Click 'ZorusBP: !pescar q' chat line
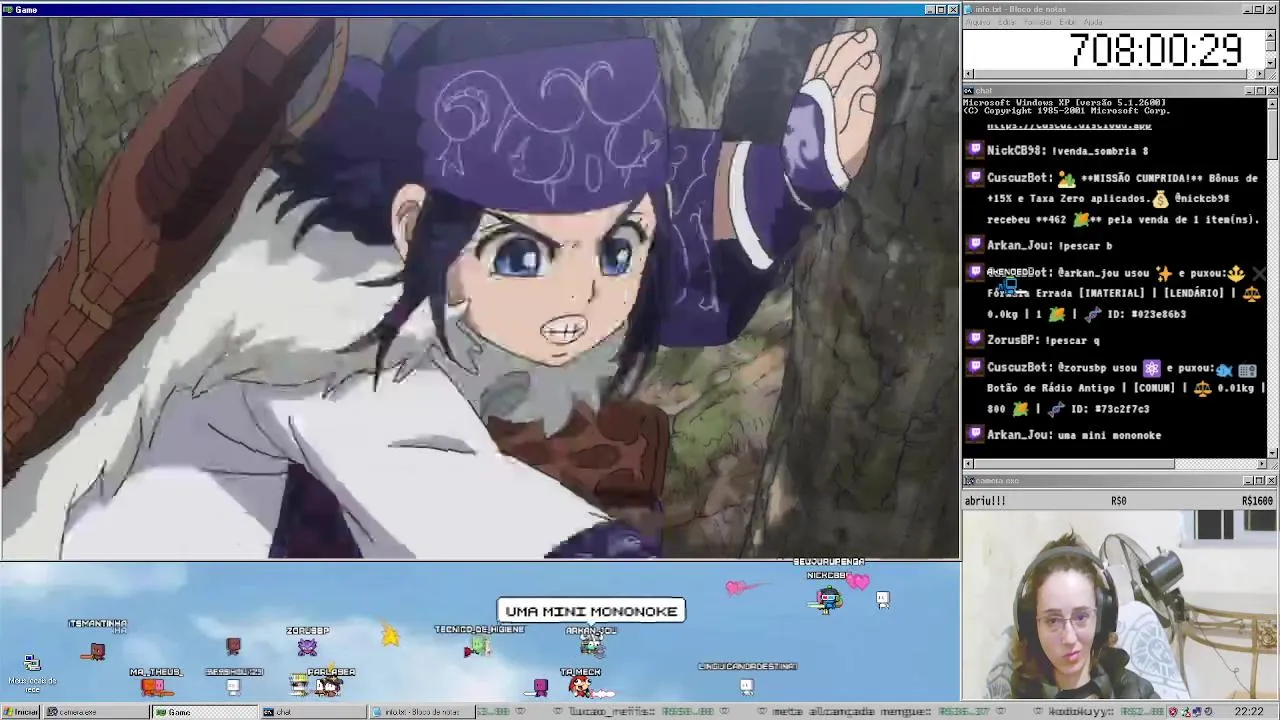 click(x=1043, y=340)
